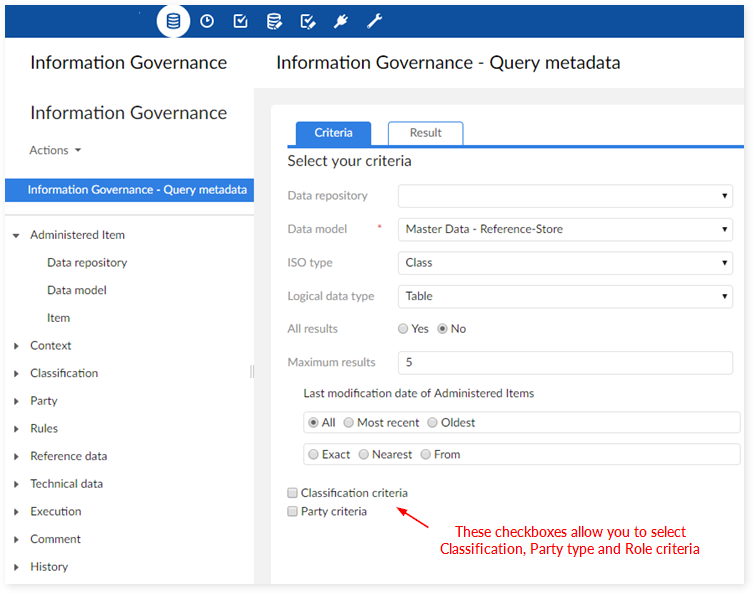Select Yes for All results
The width and height of the screenshot is (753, 593).
[403, 329]
